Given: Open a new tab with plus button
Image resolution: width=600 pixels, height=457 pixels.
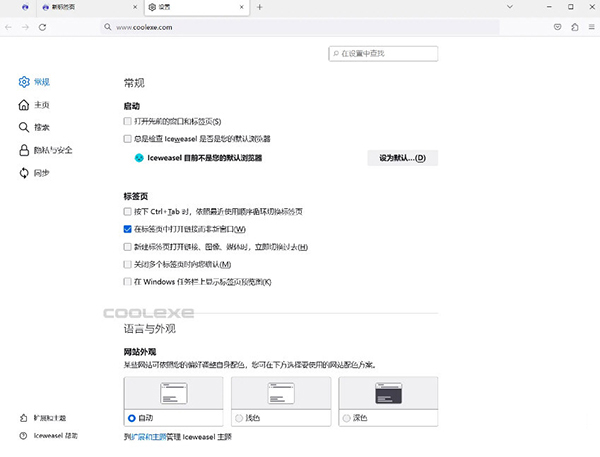Looking at the screenshot, I should coord(260,7).
